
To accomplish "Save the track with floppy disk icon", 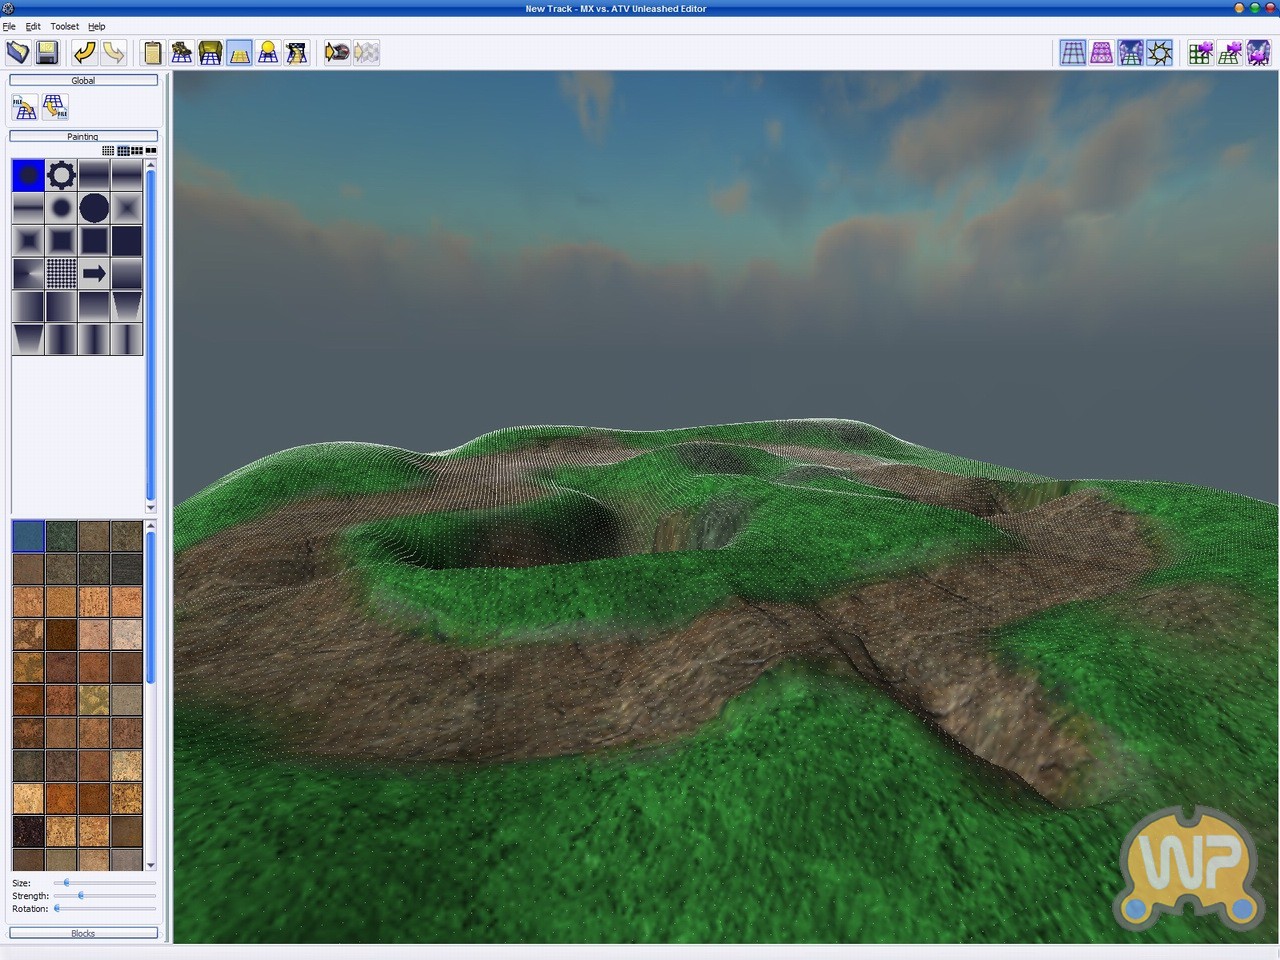I will click(47, 53).
